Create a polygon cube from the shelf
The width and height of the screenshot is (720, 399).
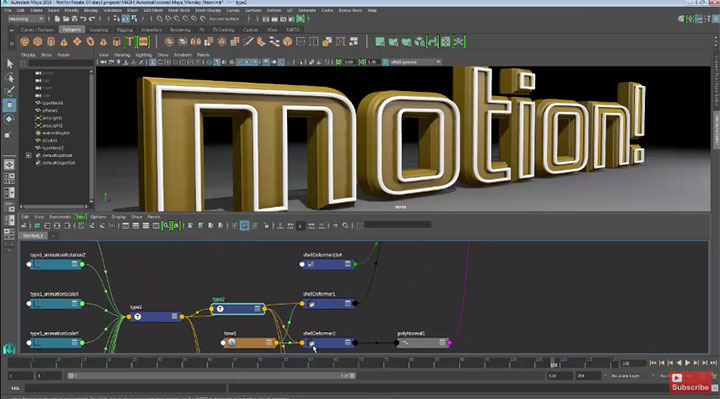pyautogui.click(x=38, y=42)
